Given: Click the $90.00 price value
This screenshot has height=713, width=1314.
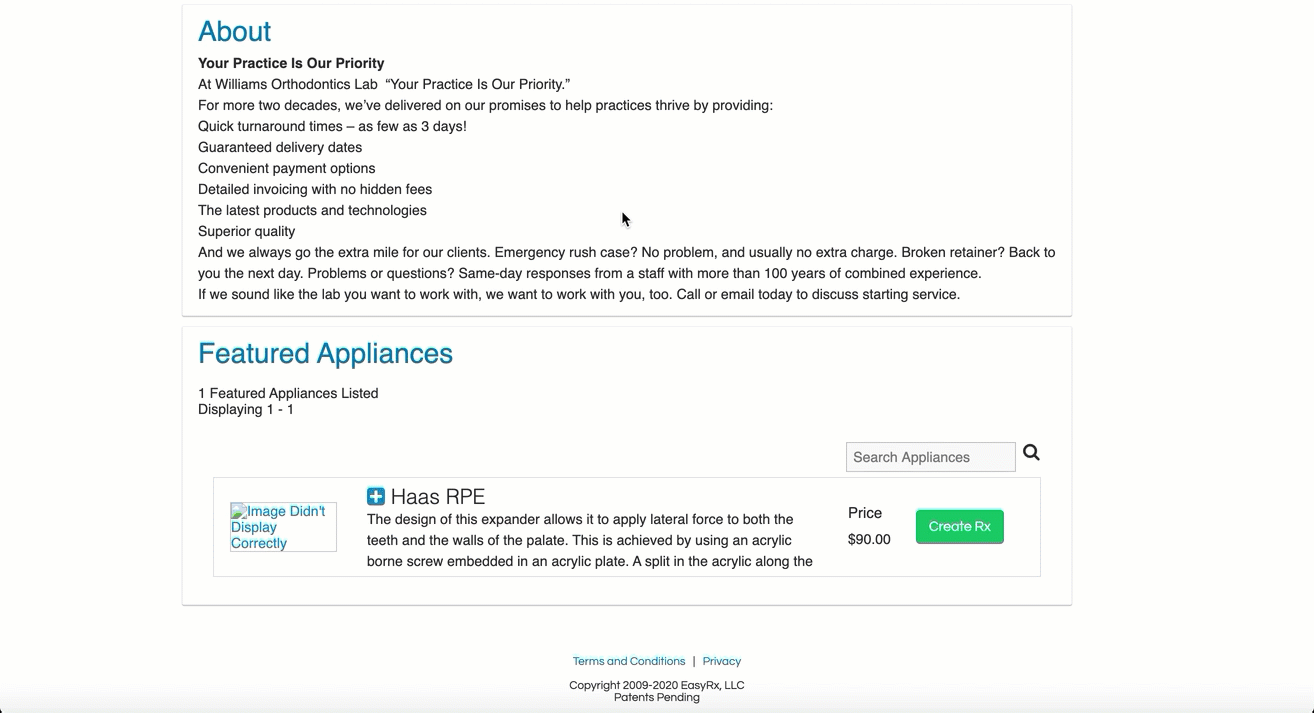Looking at the screenshot, I should [869, 539].
